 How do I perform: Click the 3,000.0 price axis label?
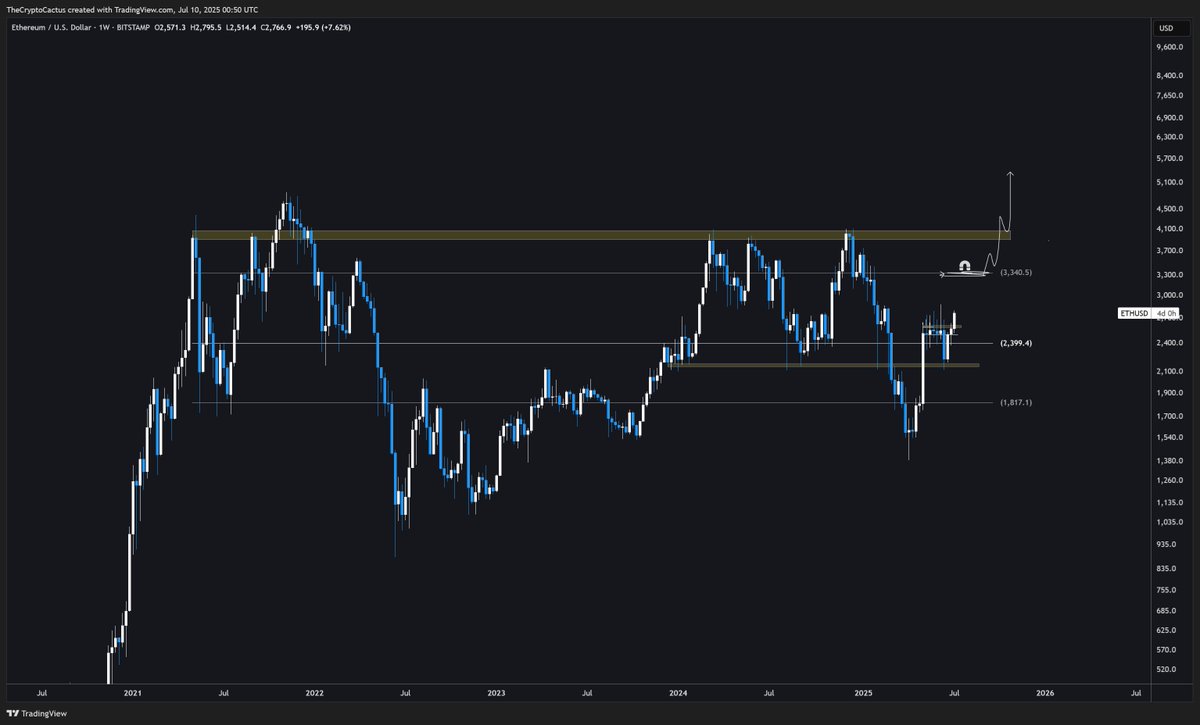[x=1170, y=296]
